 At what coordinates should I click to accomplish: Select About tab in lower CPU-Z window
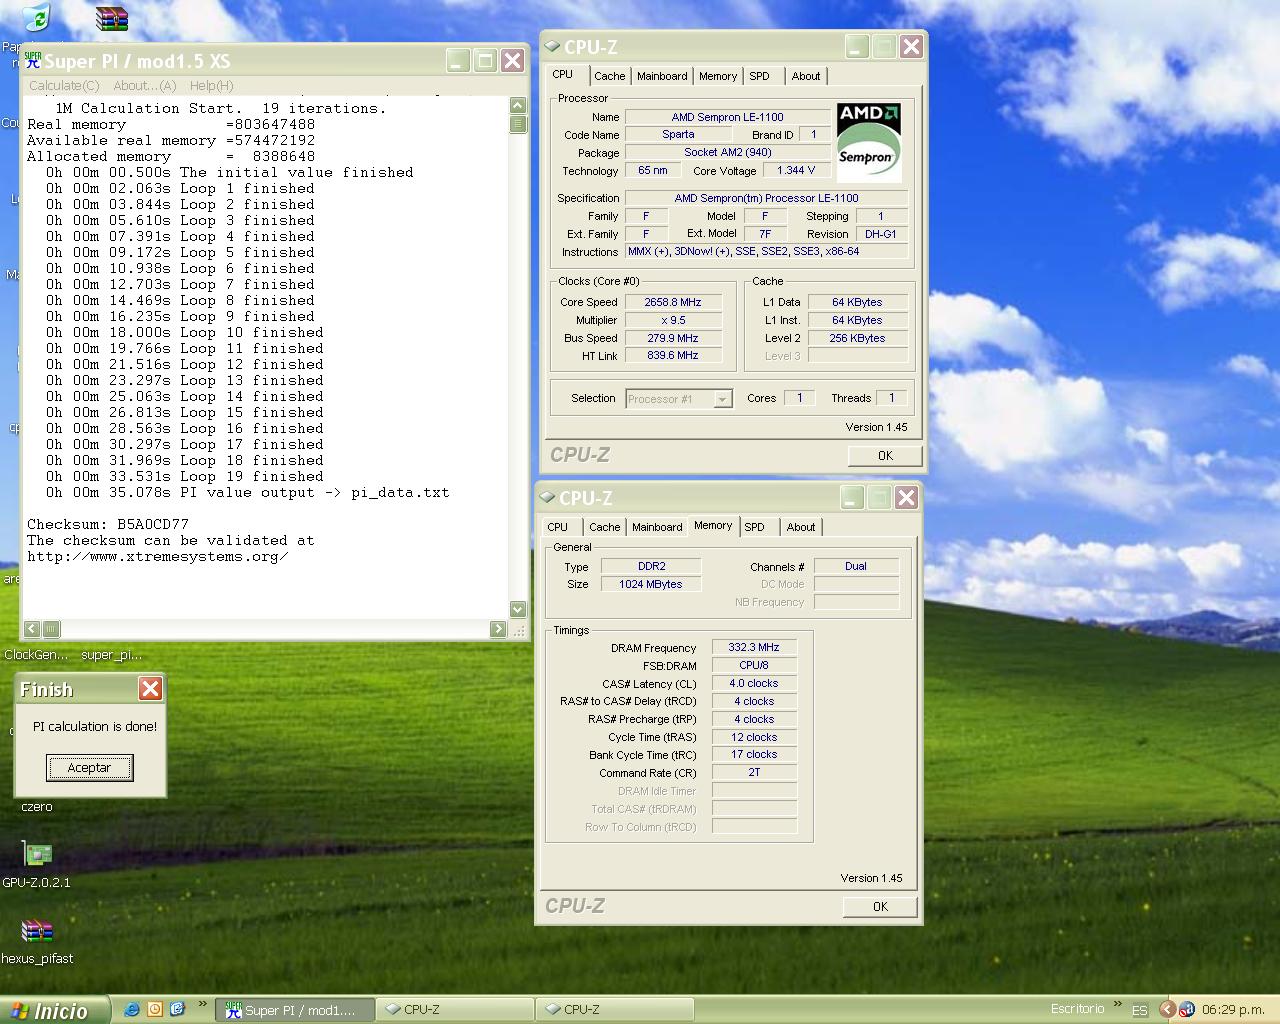801,527
